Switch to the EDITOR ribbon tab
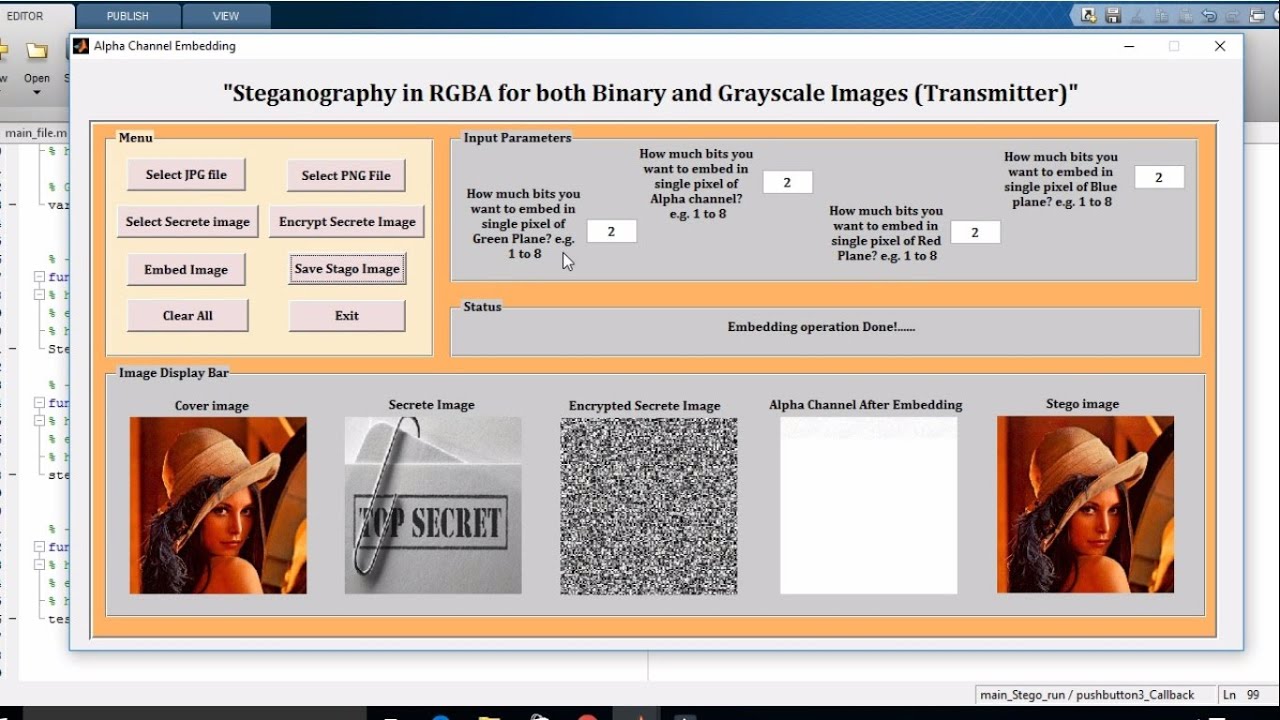The image size is (1280, 720). click(x=27, y=16)
